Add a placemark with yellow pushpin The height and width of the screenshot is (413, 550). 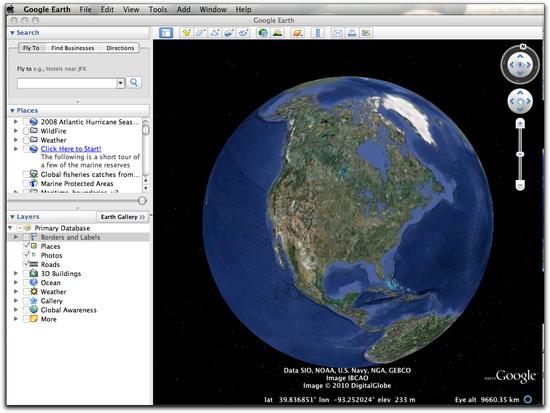click(186, 33)
